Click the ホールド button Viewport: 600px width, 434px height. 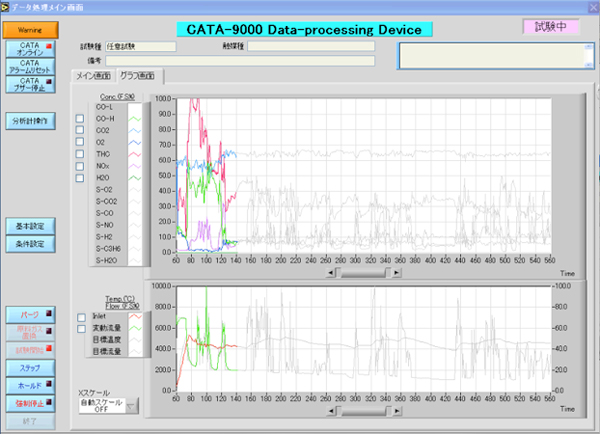click(31, 386)
